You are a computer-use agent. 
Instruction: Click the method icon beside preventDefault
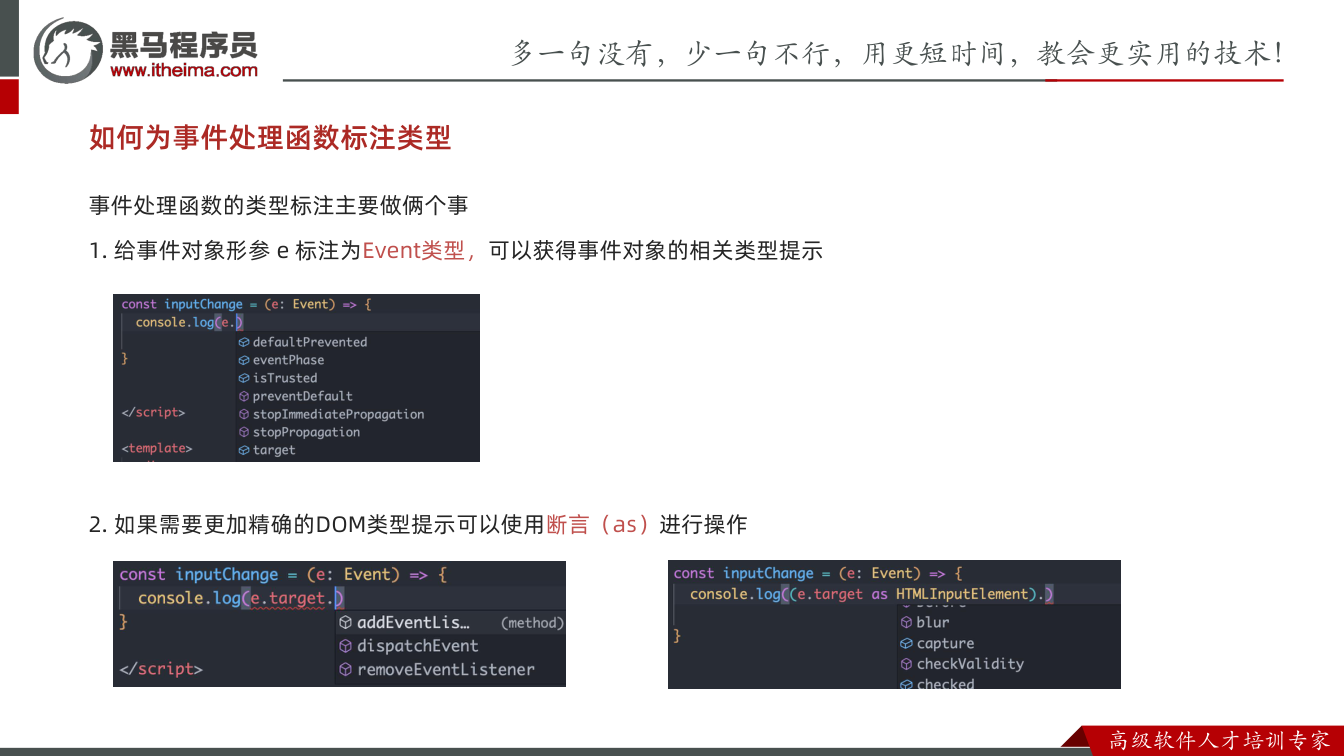(244, 396)
